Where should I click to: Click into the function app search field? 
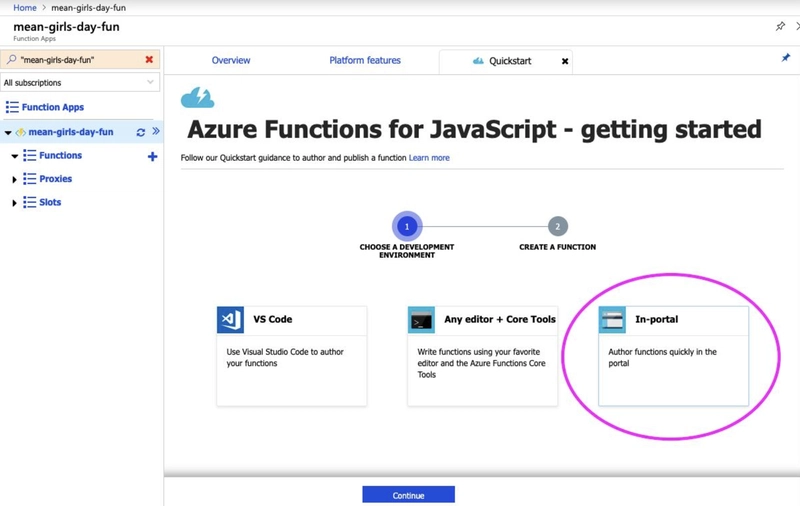click(81, 60)
